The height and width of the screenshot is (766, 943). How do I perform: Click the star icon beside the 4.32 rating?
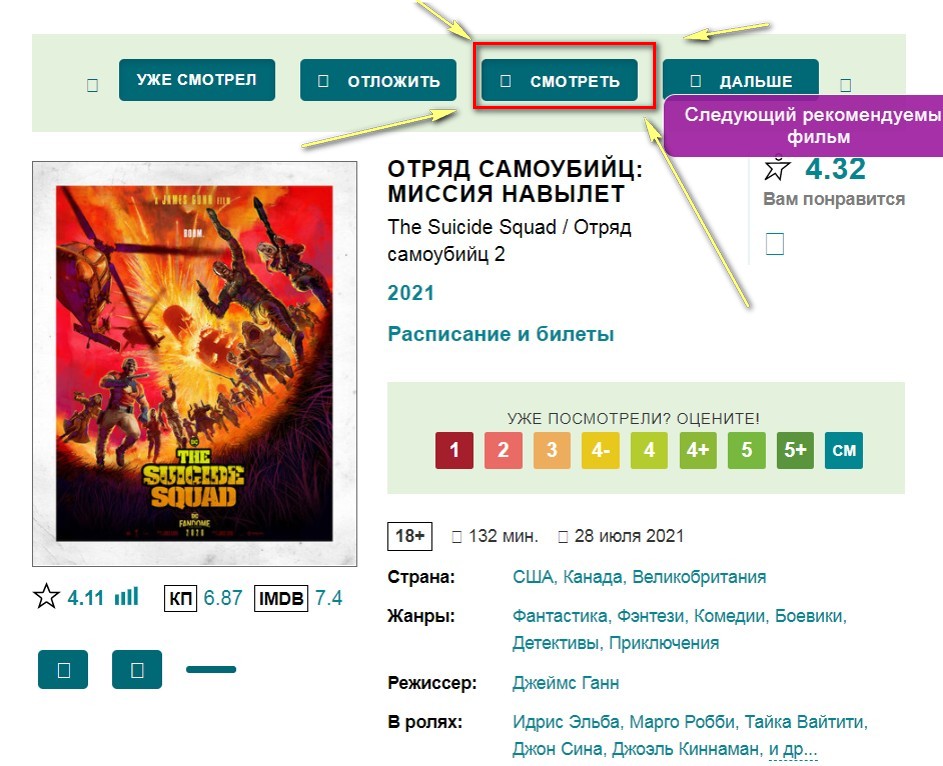[x=777, y=169]
